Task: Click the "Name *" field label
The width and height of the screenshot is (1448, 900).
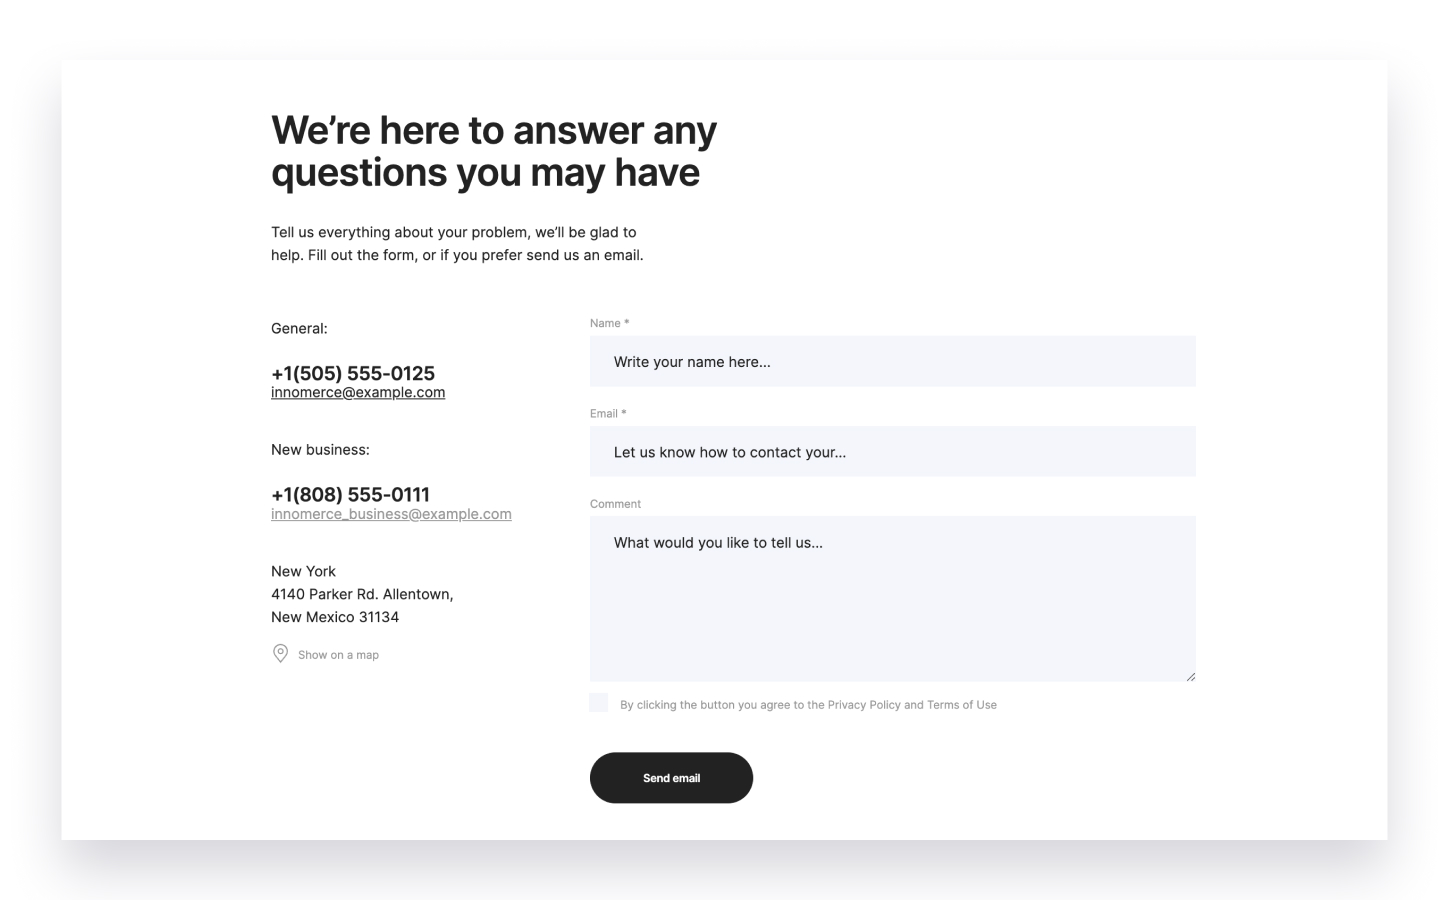Action: click(x=609, y=323)
